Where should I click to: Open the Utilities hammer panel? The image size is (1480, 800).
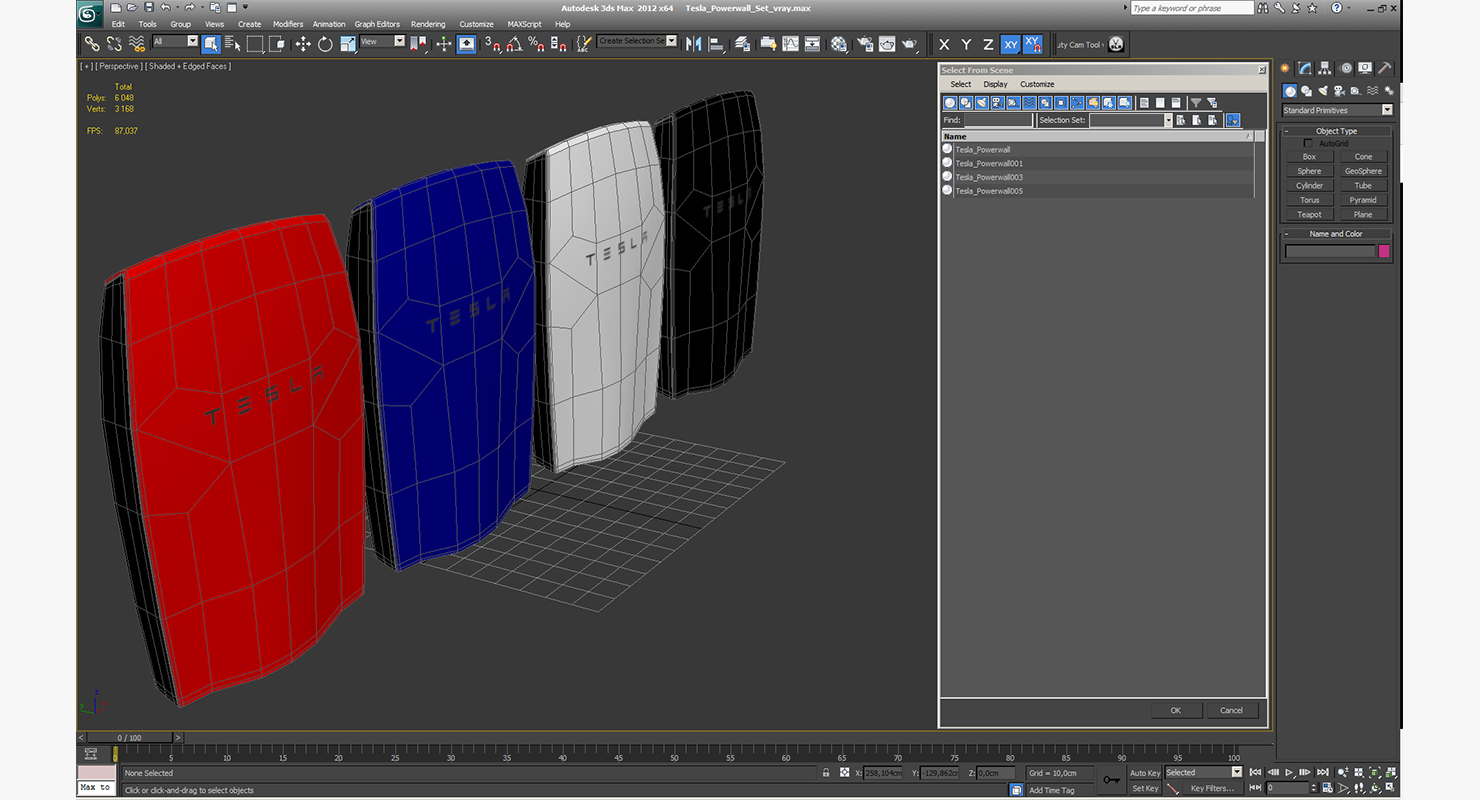pos(1384,68)
